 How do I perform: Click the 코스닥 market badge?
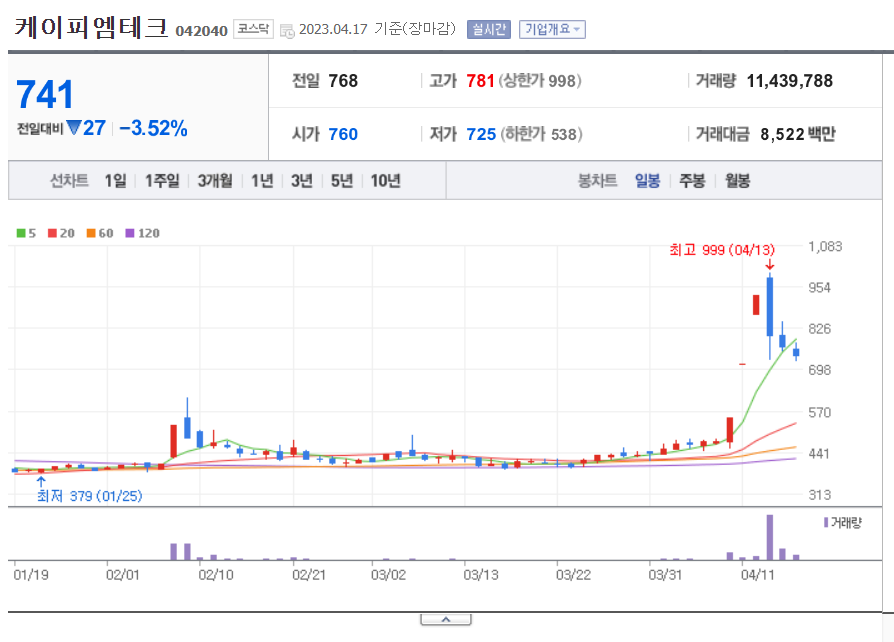pos(253,29)
